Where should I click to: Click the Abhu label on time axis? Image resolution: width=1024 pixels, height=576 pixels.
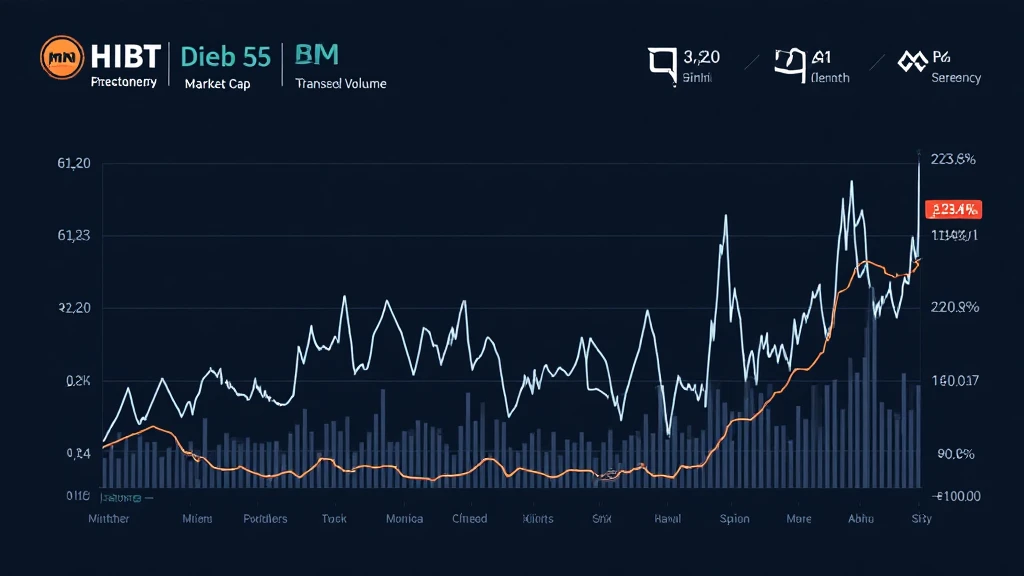(x=861, y=518)
